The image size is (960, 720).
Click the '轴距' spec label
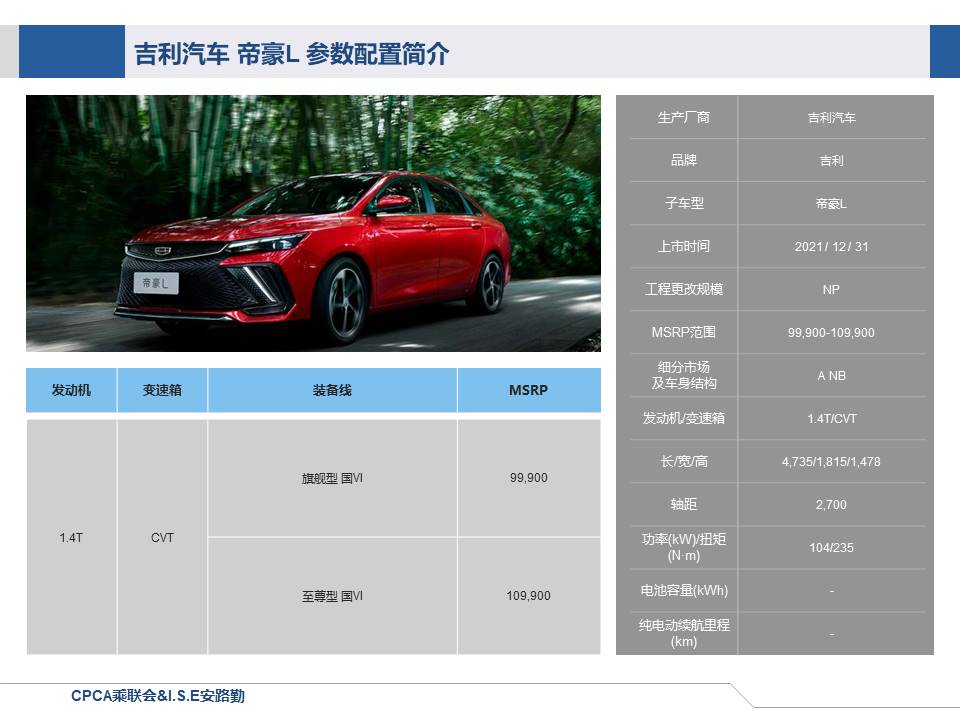[x=684, y=504]
